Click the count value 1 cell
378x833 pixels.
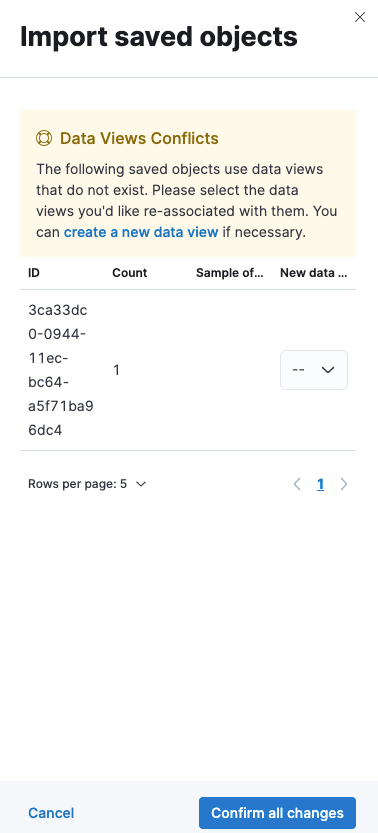(116, 370)
